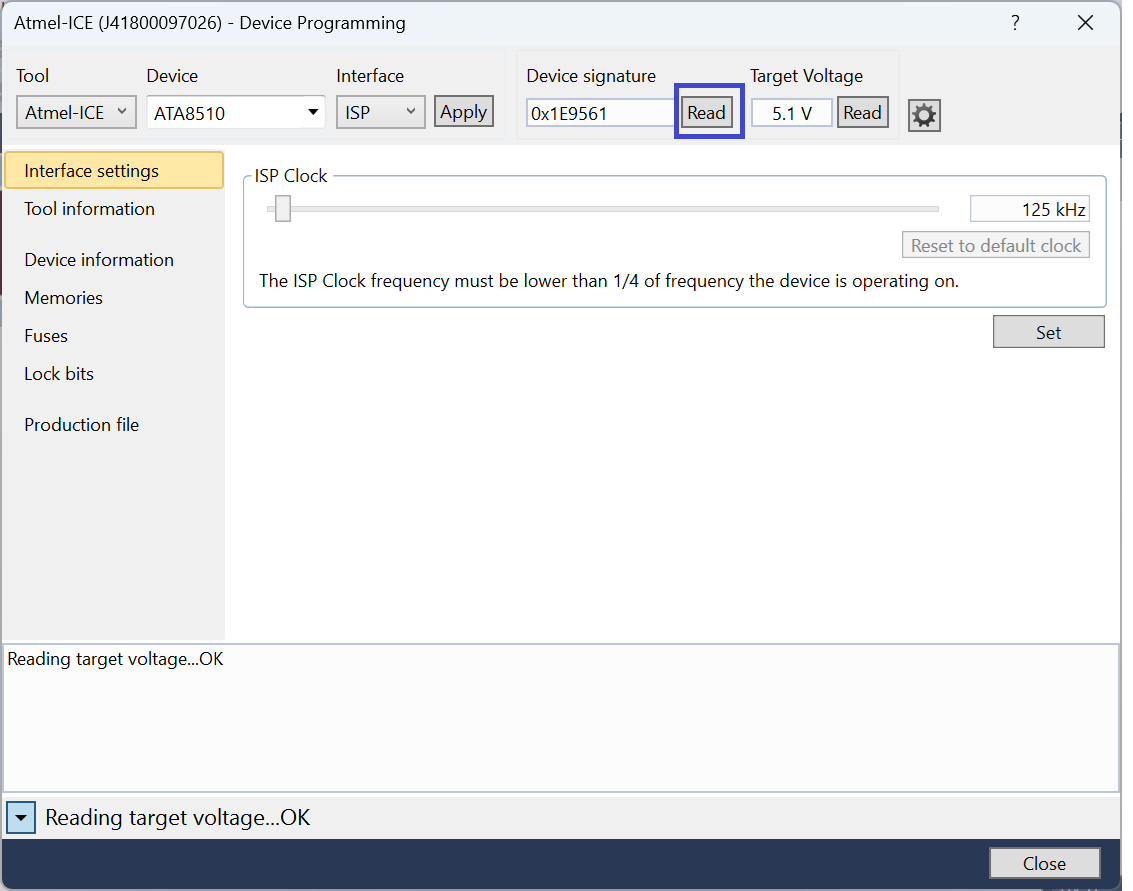
Task: Open the Tool information section
Action: 90,209
